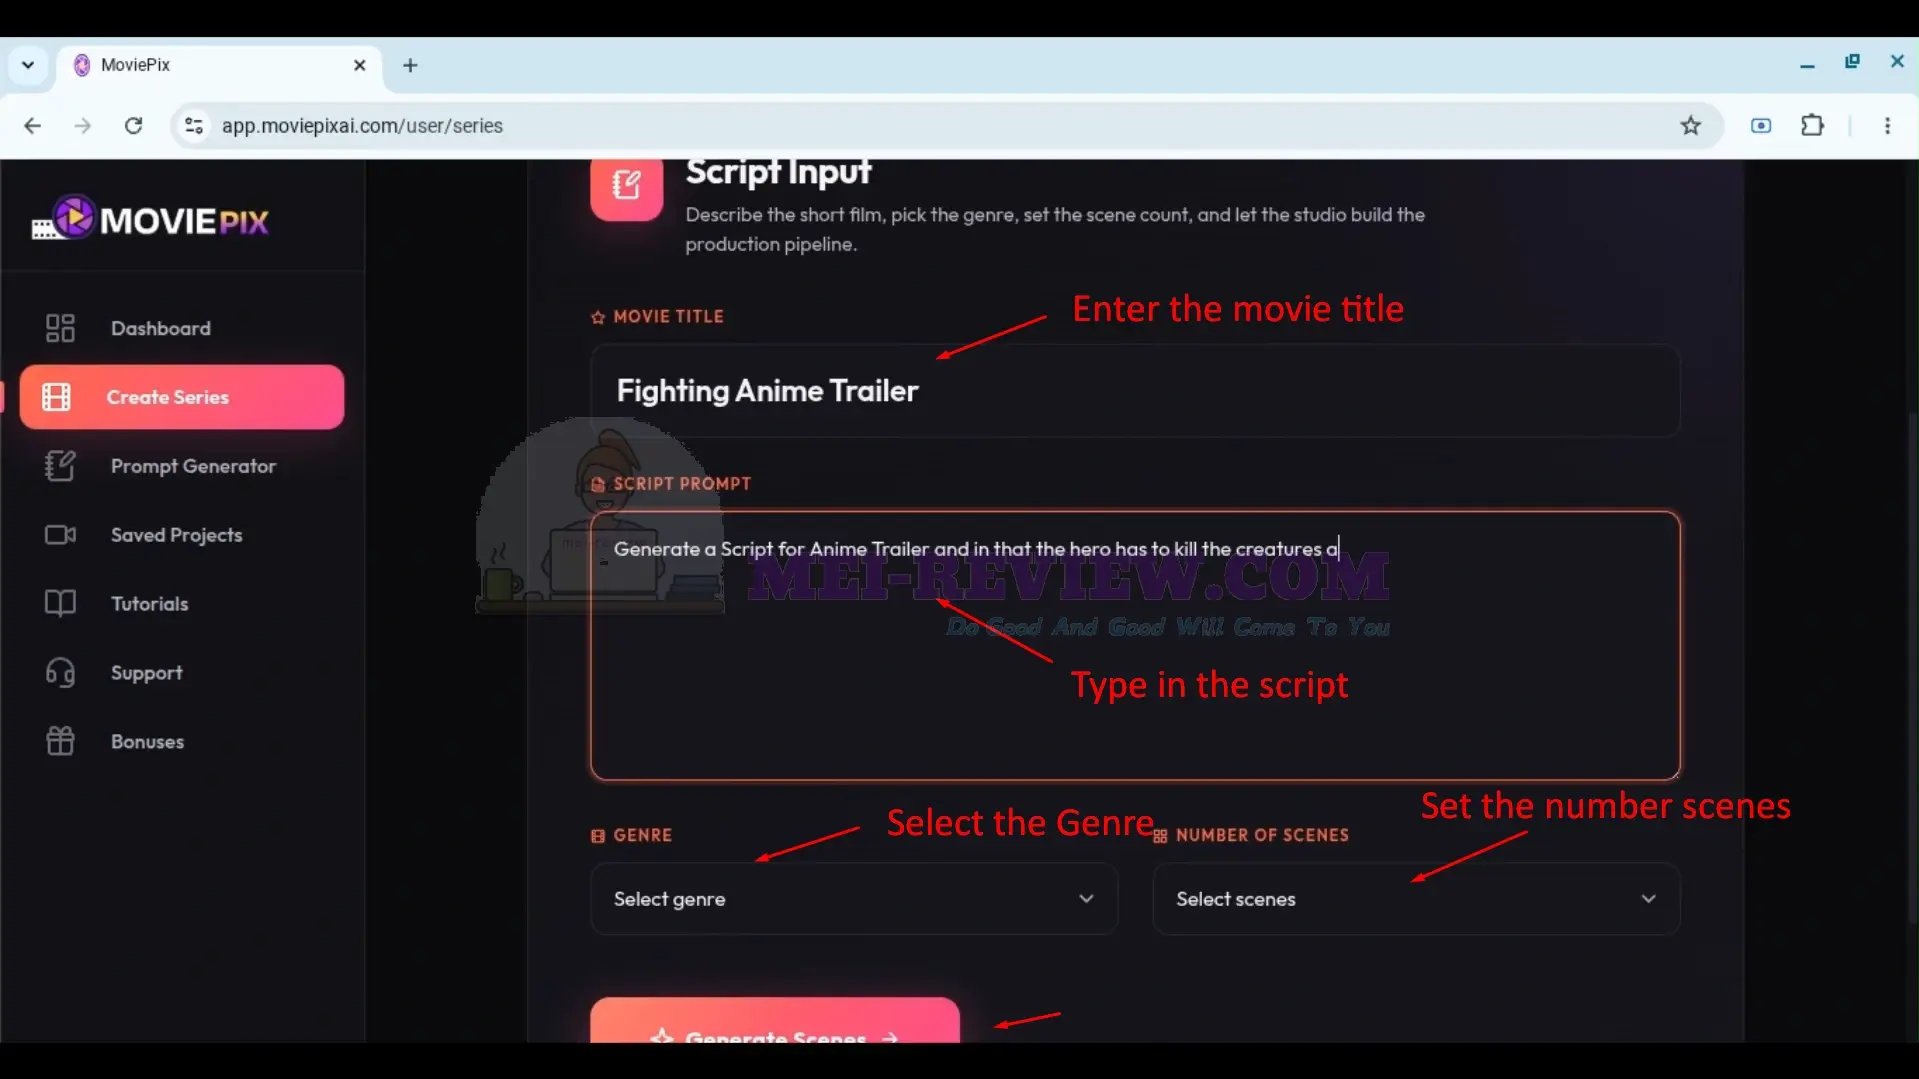Click the Script Input pink edit icon
1919x1079 pixels.
tap(627, 185)
